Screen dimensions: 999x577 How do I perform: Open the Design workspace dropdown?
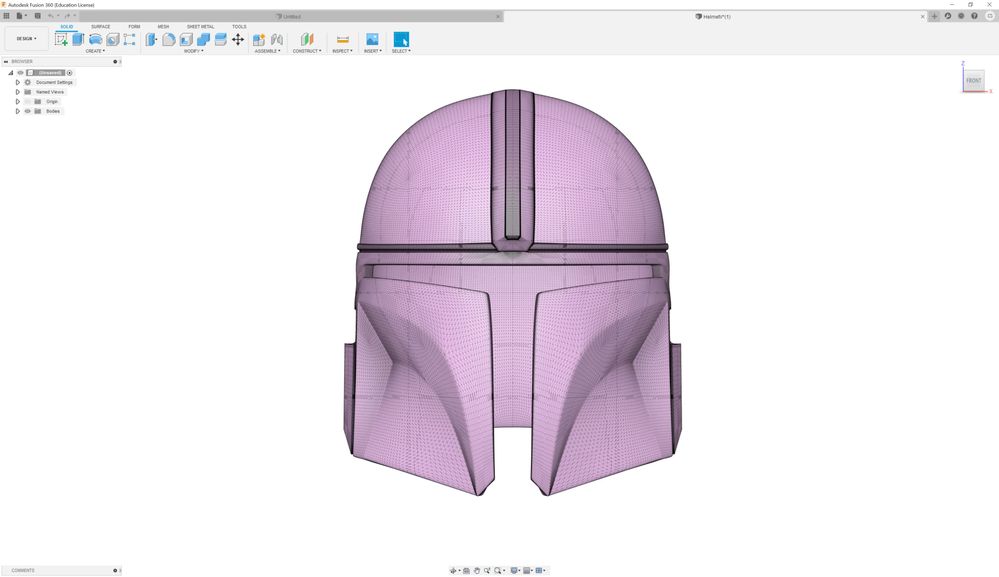(x=26, y=39)
